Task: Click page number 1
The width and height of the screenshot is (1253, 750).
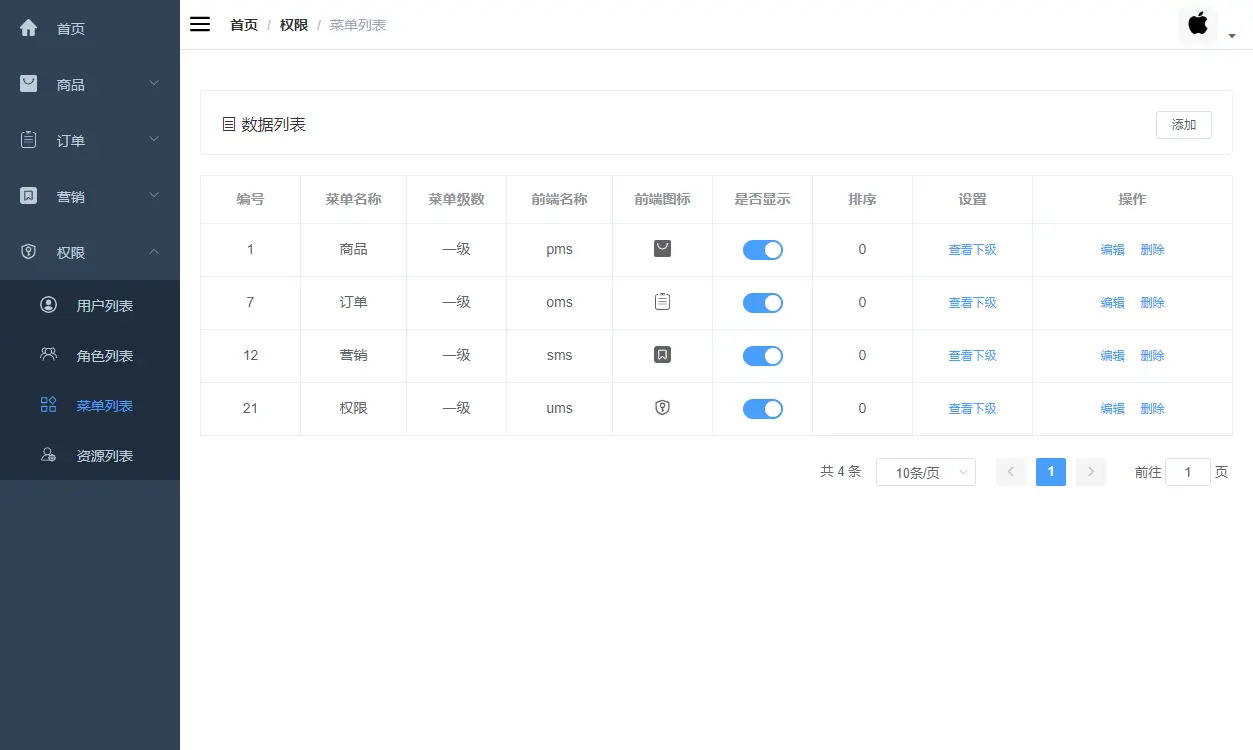Action: (x=1051, y=472)
